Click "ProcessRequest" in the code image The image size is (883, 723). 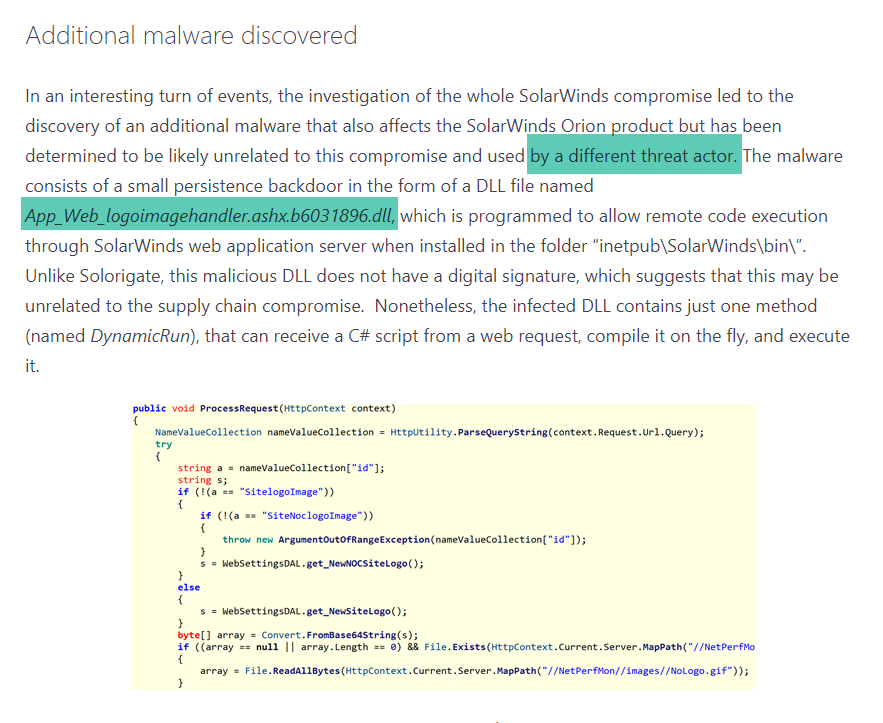(x=239, y=409)
